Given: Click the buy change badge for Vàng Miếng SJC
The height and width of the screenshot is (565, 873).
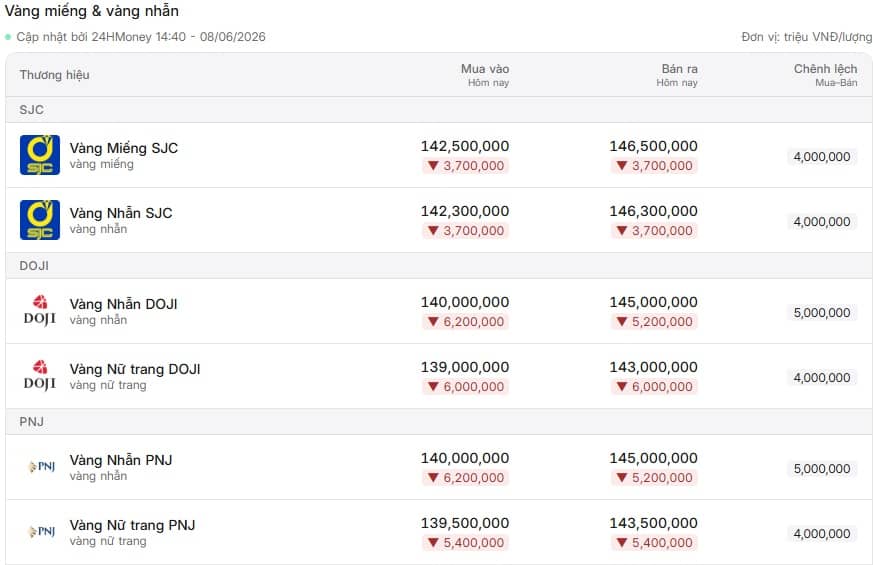Looking at the screenshot, I should point(465,165).
